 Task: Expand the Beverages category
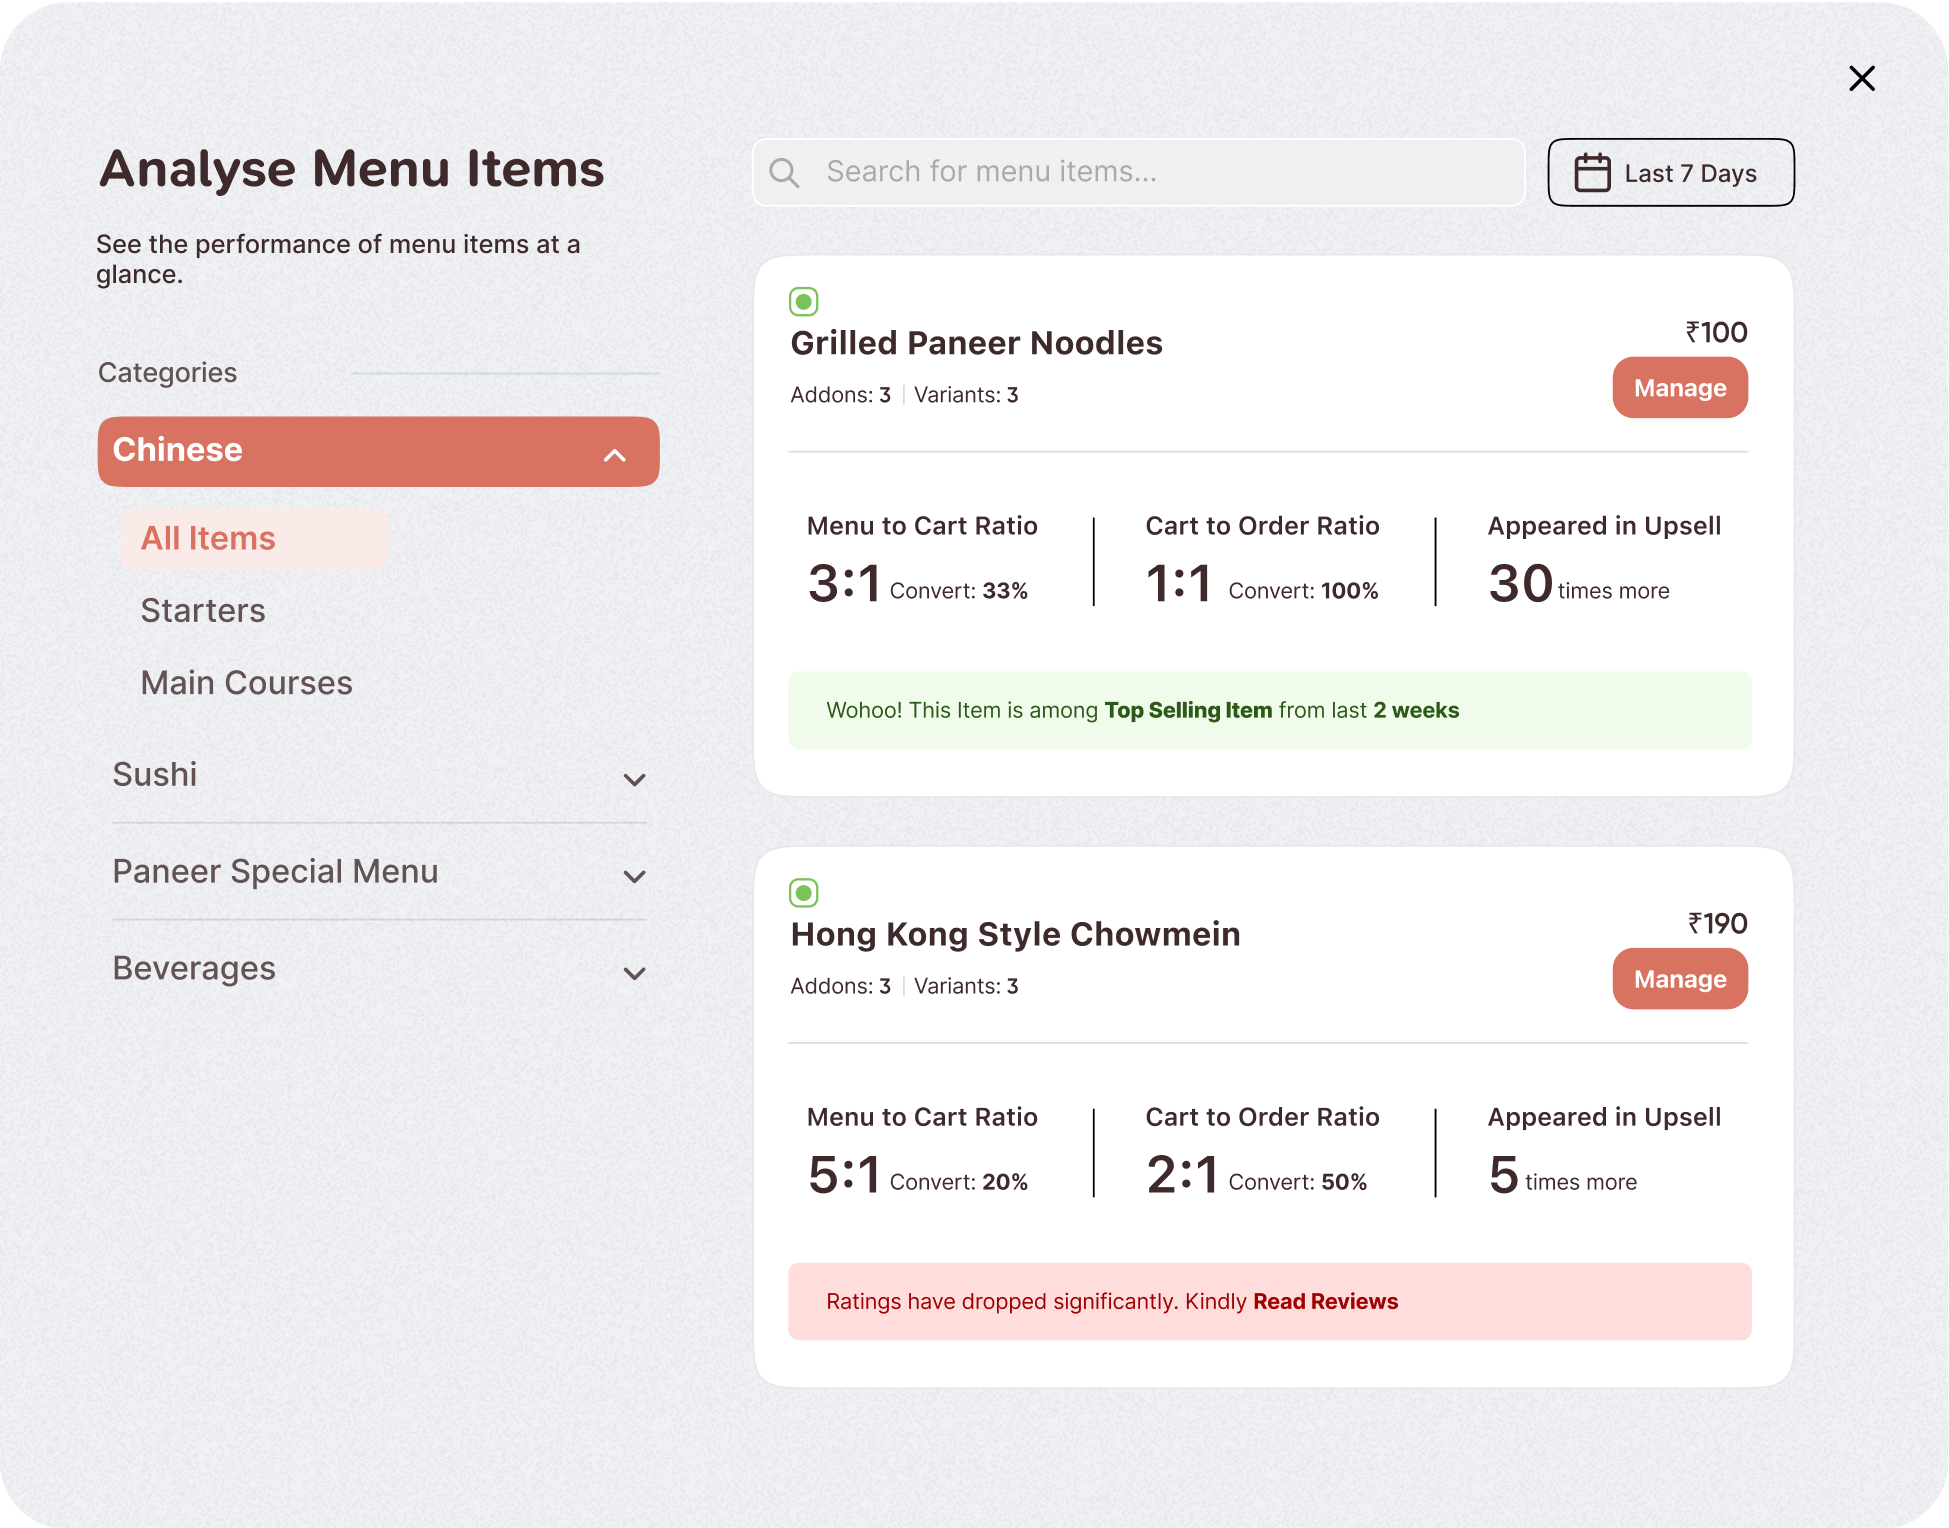(x=634, y=973)
